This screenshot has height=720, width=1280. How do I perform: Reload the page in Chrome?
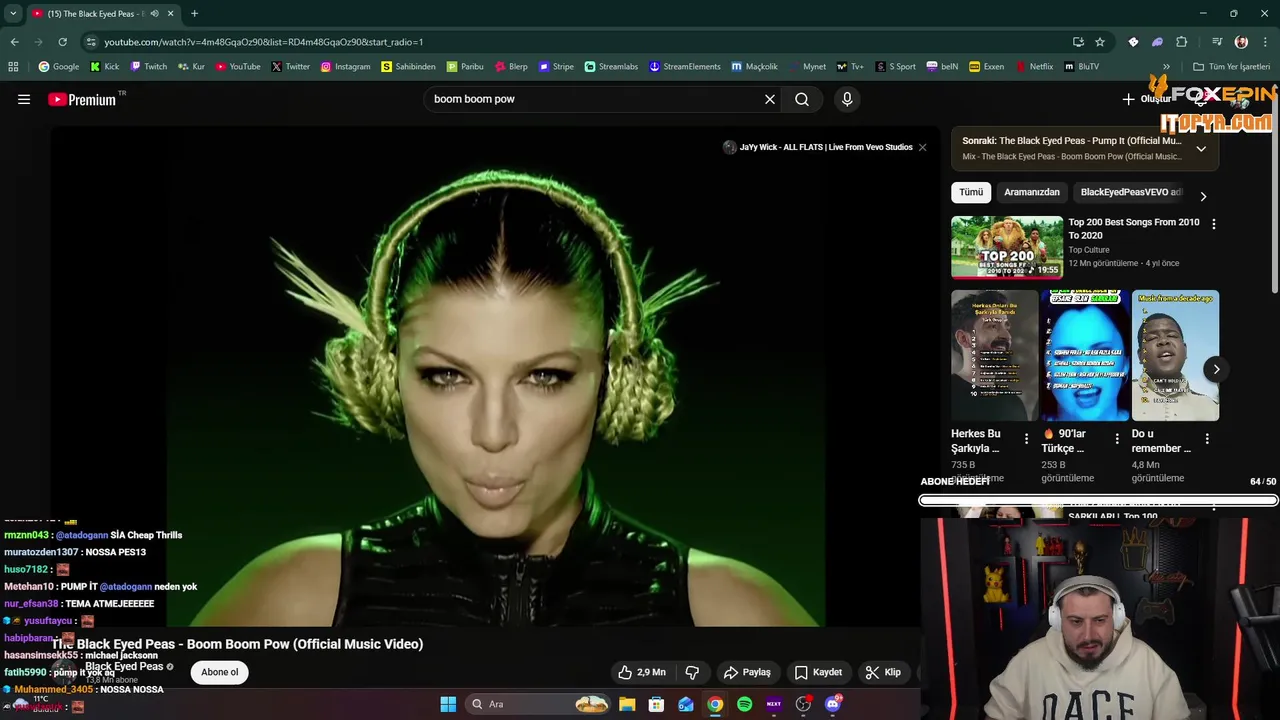coord(62,42)
